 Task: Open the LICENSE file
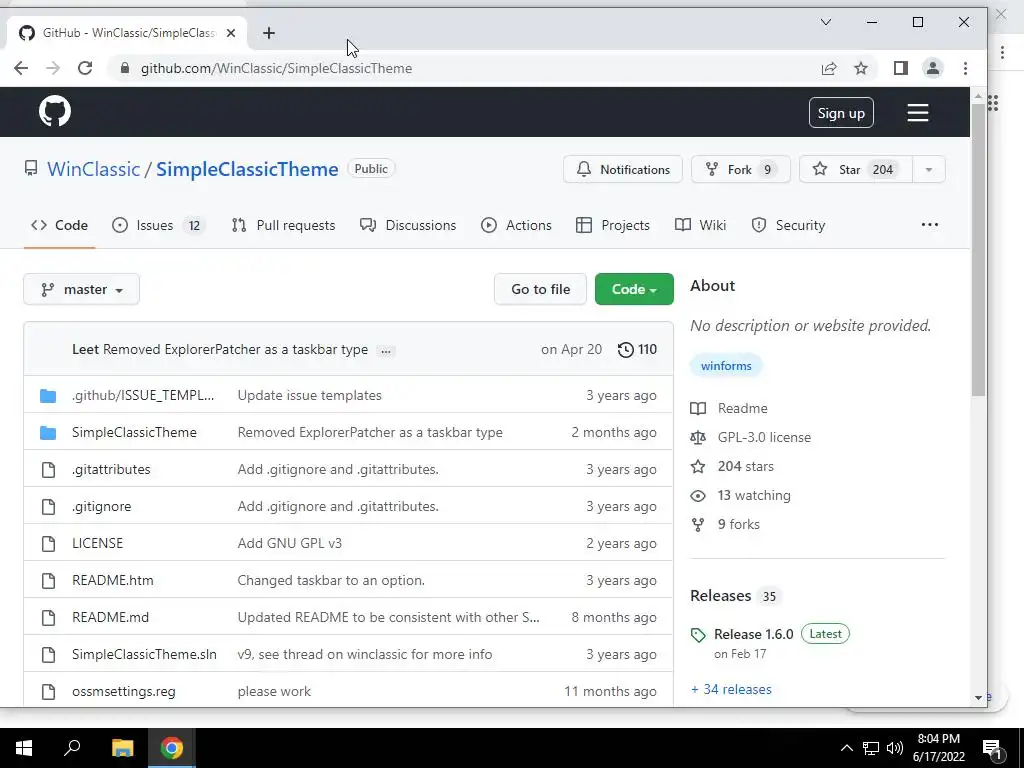(97, 543)
